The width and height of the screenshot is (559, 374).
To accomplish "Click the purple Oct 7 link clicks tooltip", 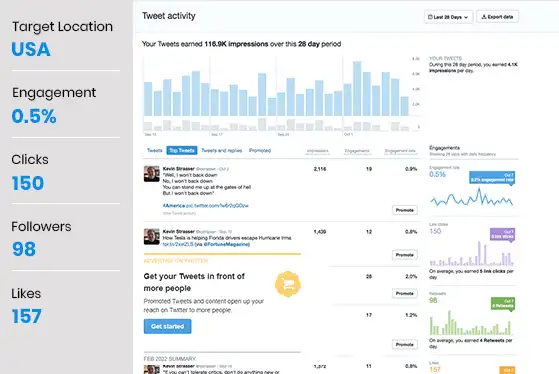I will pos(502,234).
